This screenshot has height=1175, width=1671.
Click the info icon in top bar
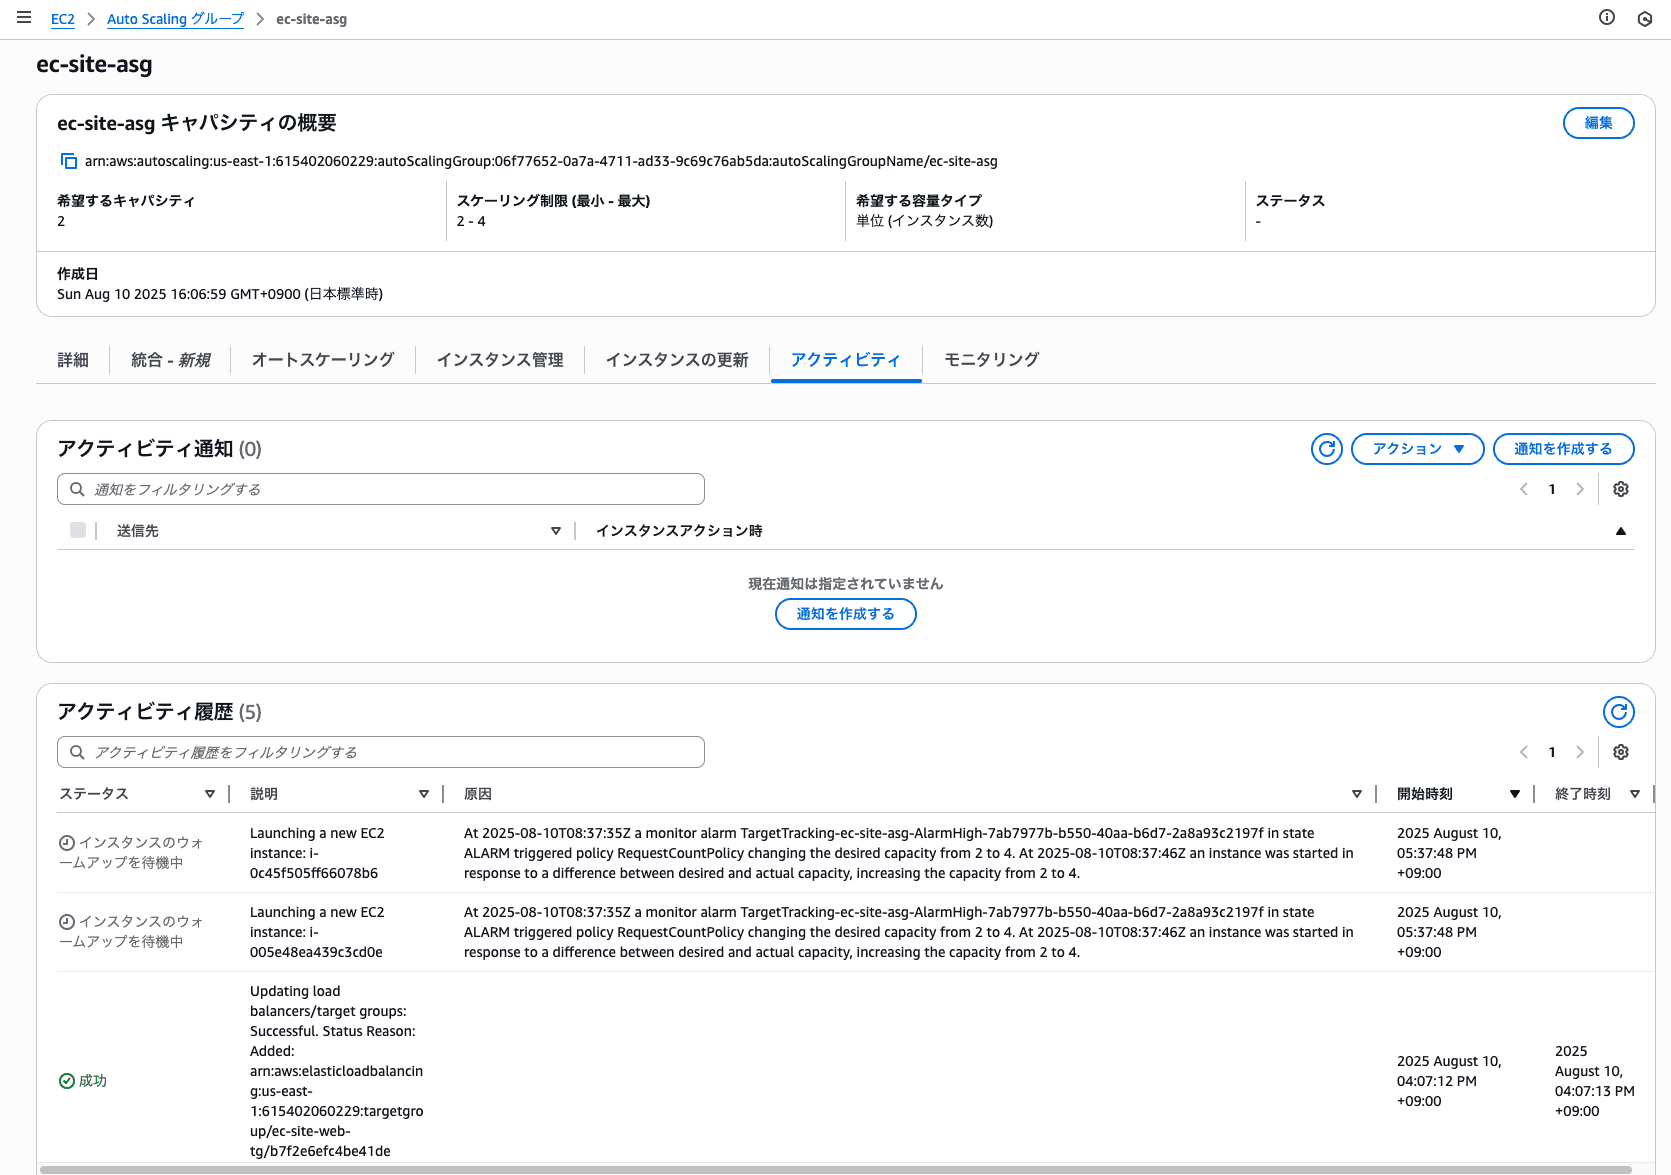1607,18
